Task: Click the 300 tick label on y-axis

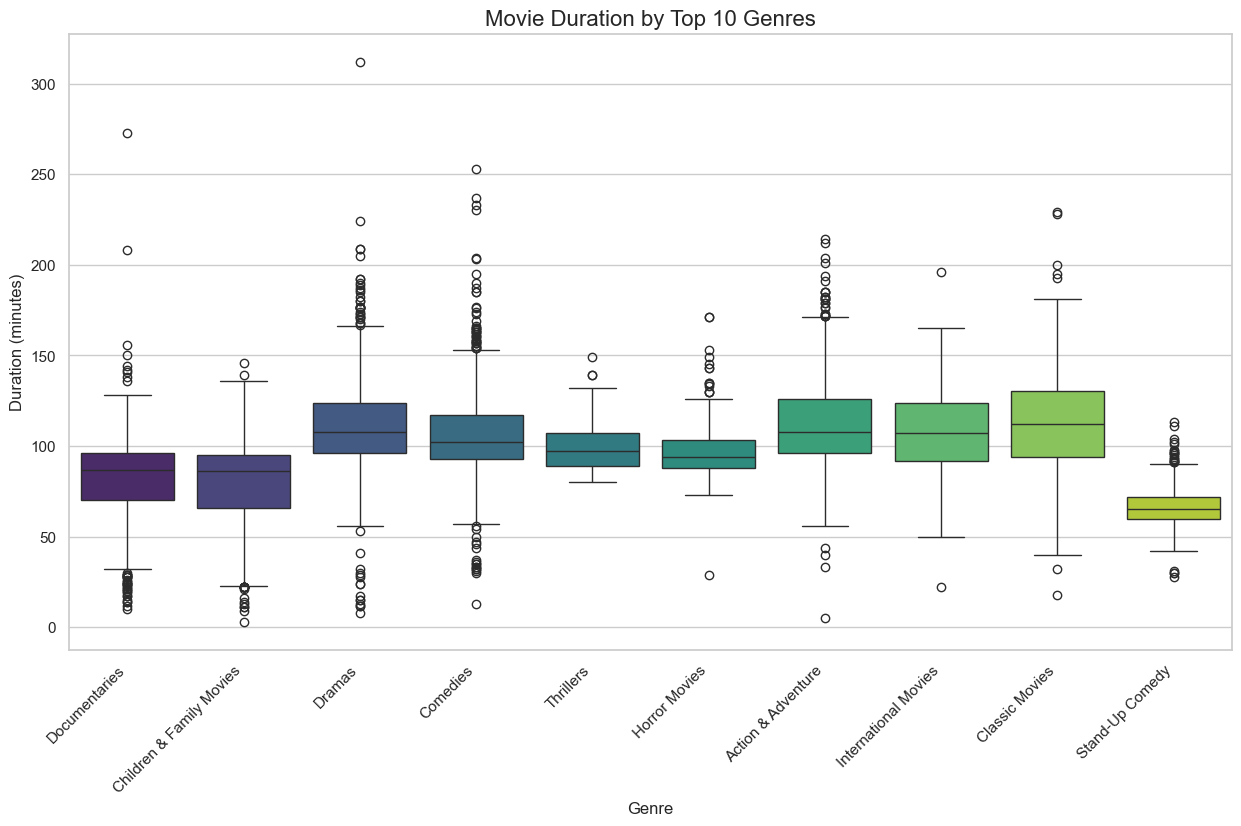Action: pos(43,85)
